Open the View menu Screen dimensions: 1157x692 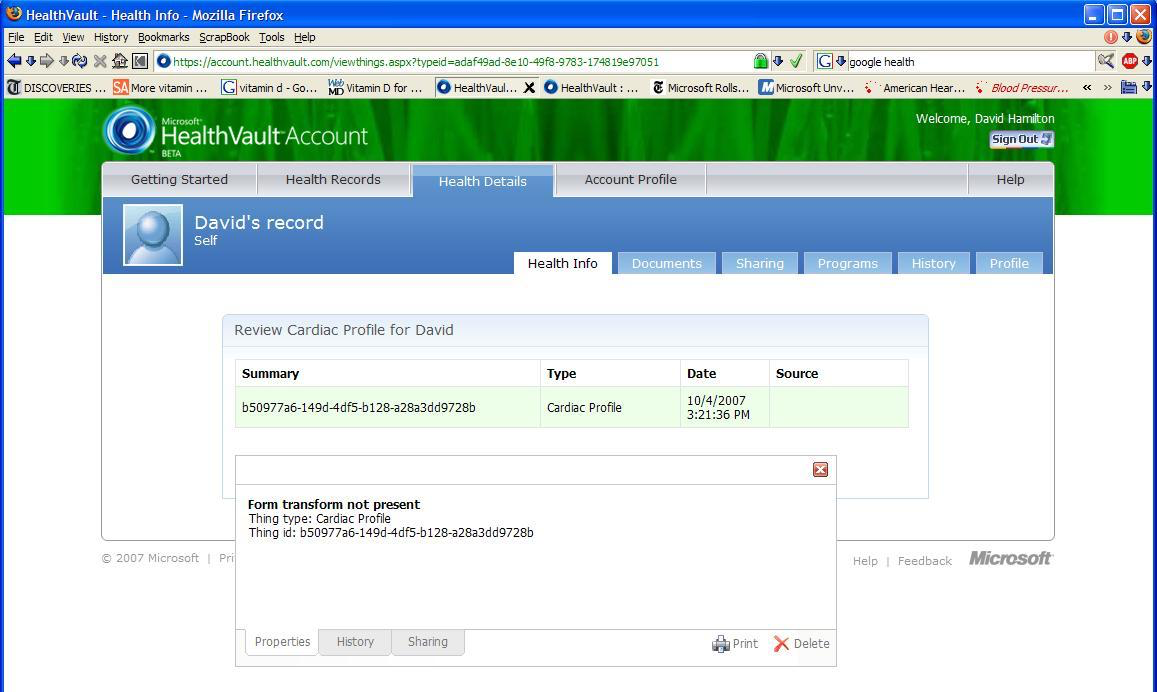[x=73, y=37]
